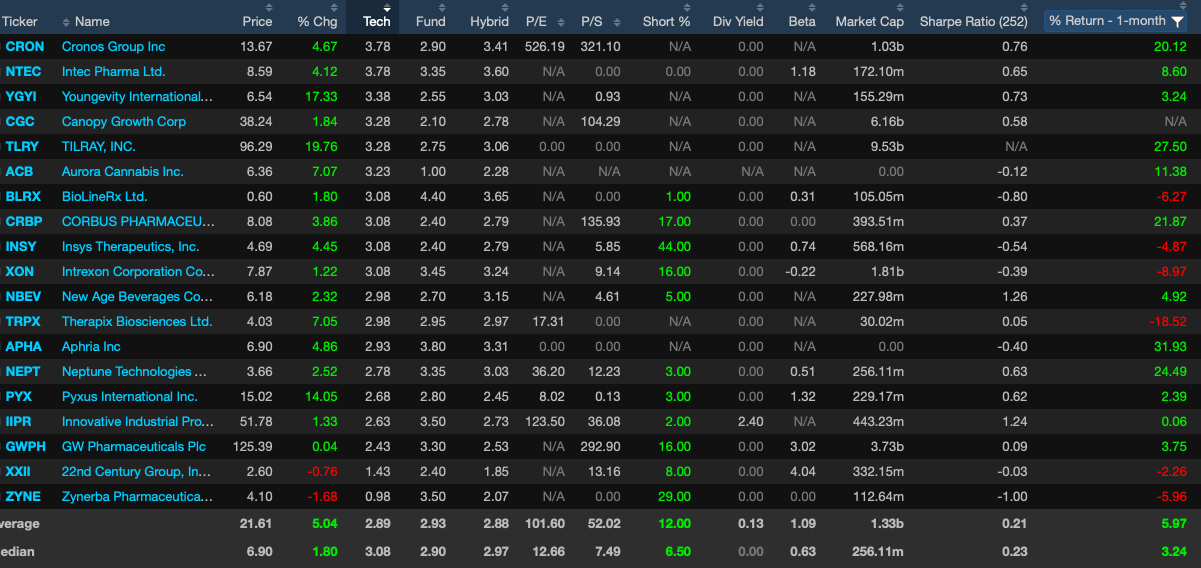Select the -18.52 return value for TRPX
The height and width of the screenshot is (568, 1201).
pos(1167,322)
